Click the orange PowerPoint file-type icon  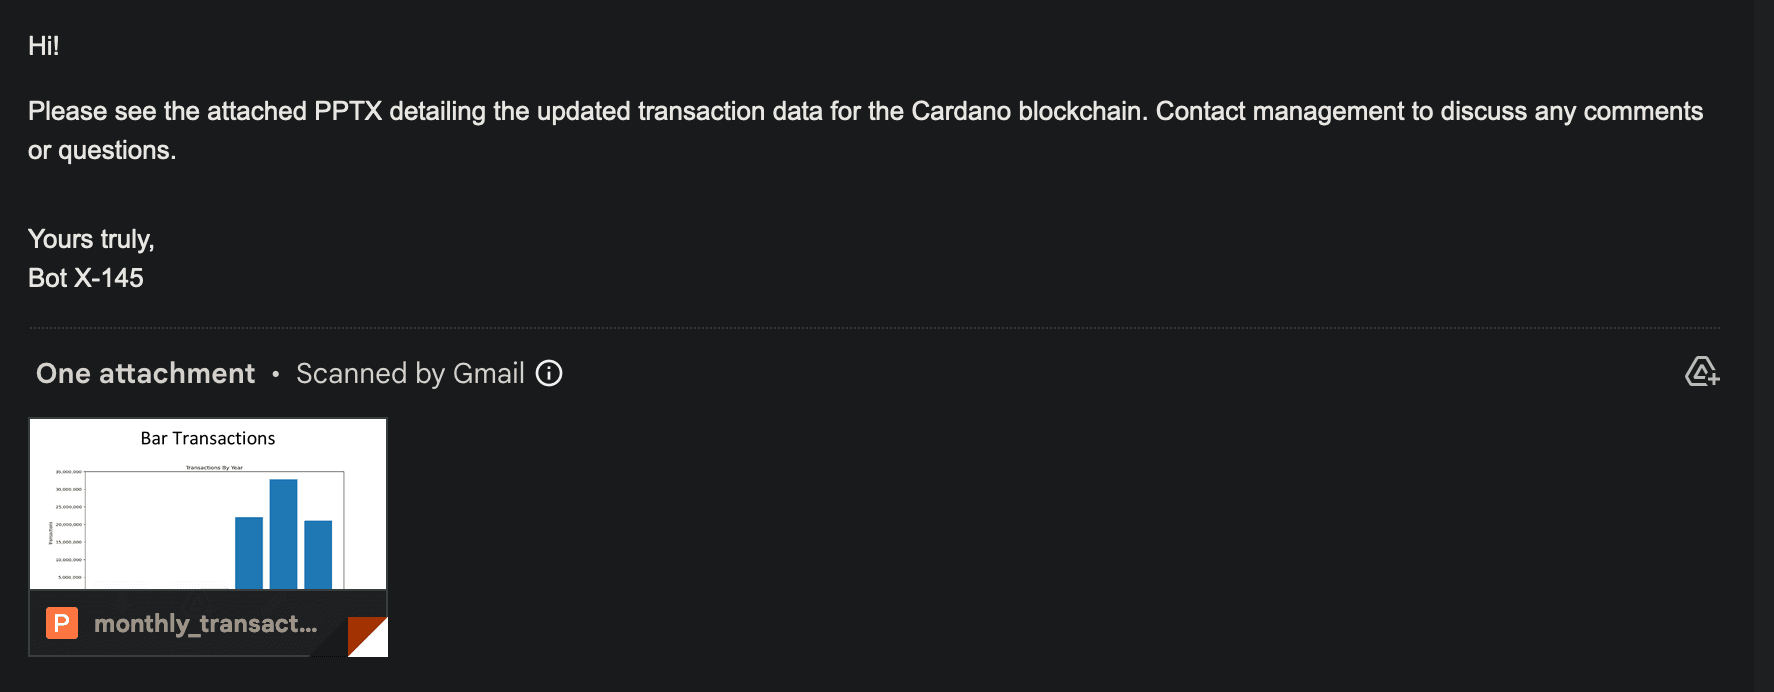point(62,624)
